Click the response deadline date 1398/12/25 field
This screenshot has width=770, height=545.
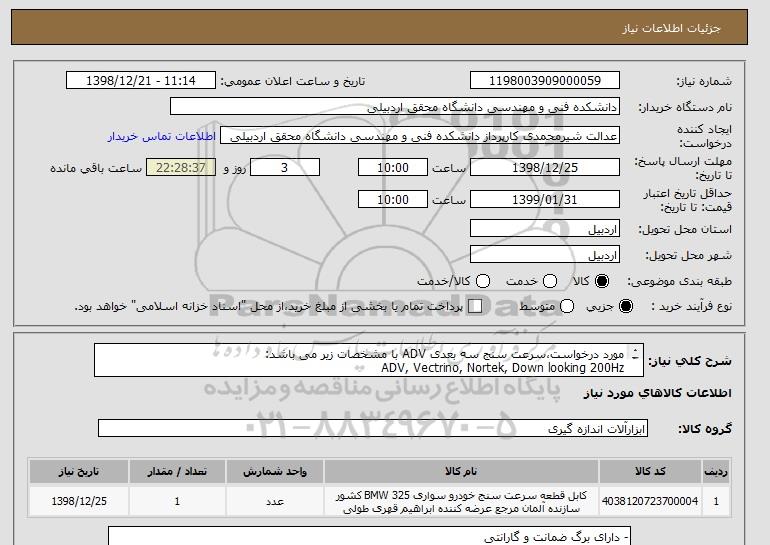(545, 168)
